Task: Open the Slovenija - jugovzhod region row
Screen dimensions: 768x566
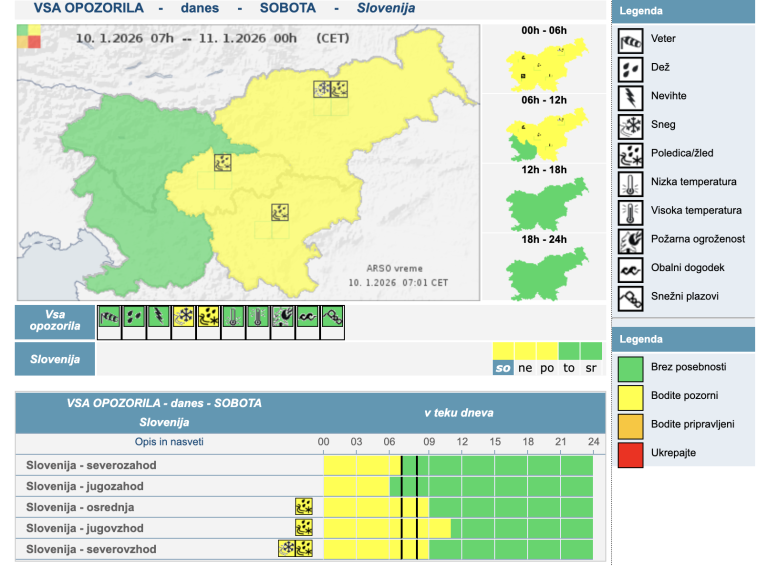Action: (85, 528)
